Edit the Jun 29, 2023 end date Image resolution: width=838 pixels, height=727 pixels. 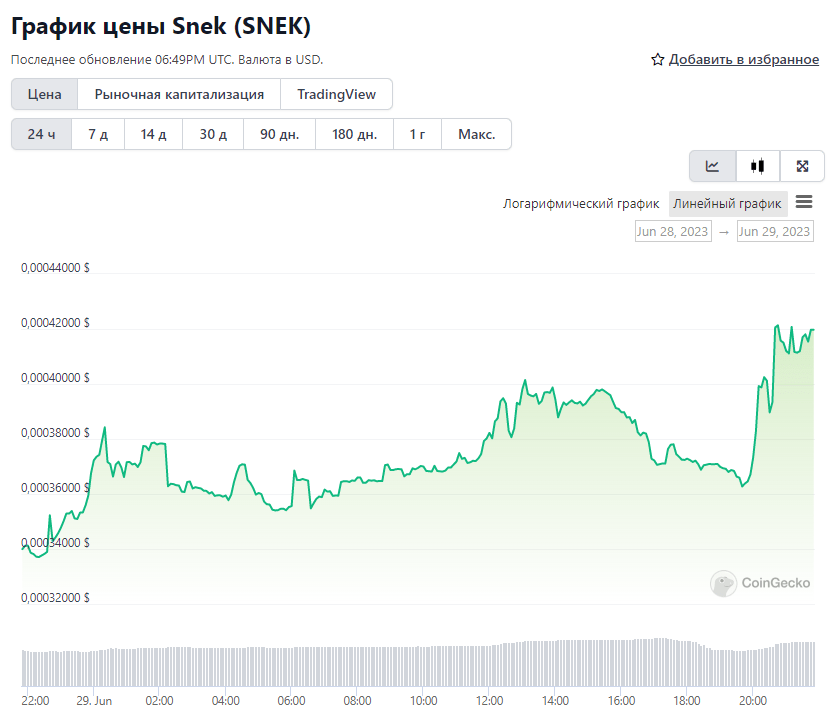pos(775,231)
